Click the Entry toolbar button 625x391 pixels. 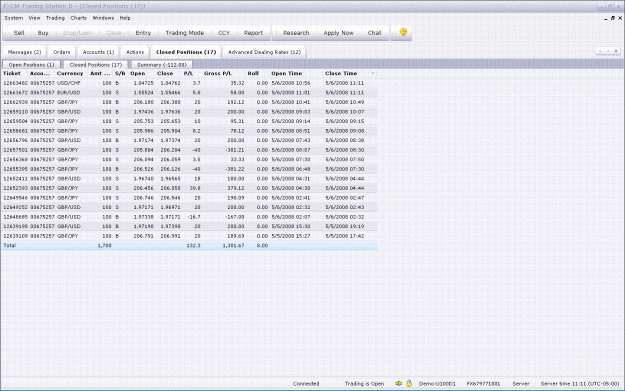tap(143, 33)
